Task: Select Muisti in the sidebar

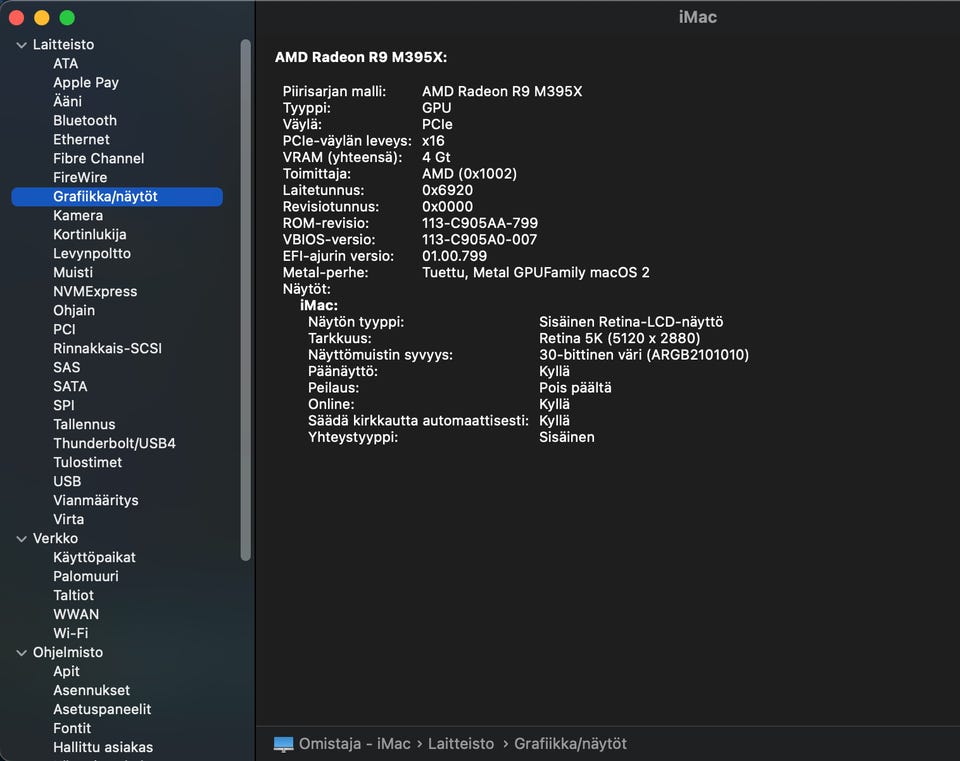Action: click(x=73, y=272)
